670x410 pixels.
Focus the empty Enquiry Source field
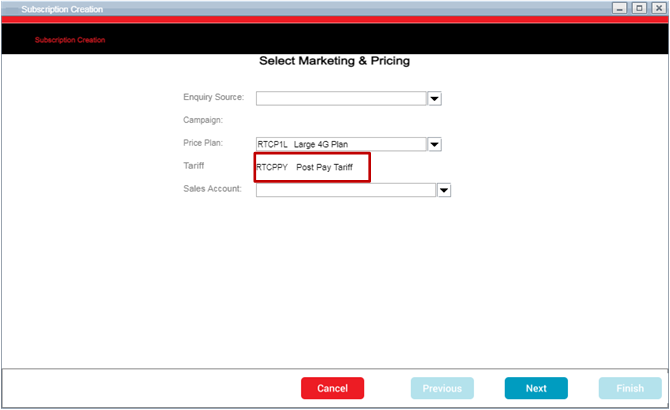(341, 99)
